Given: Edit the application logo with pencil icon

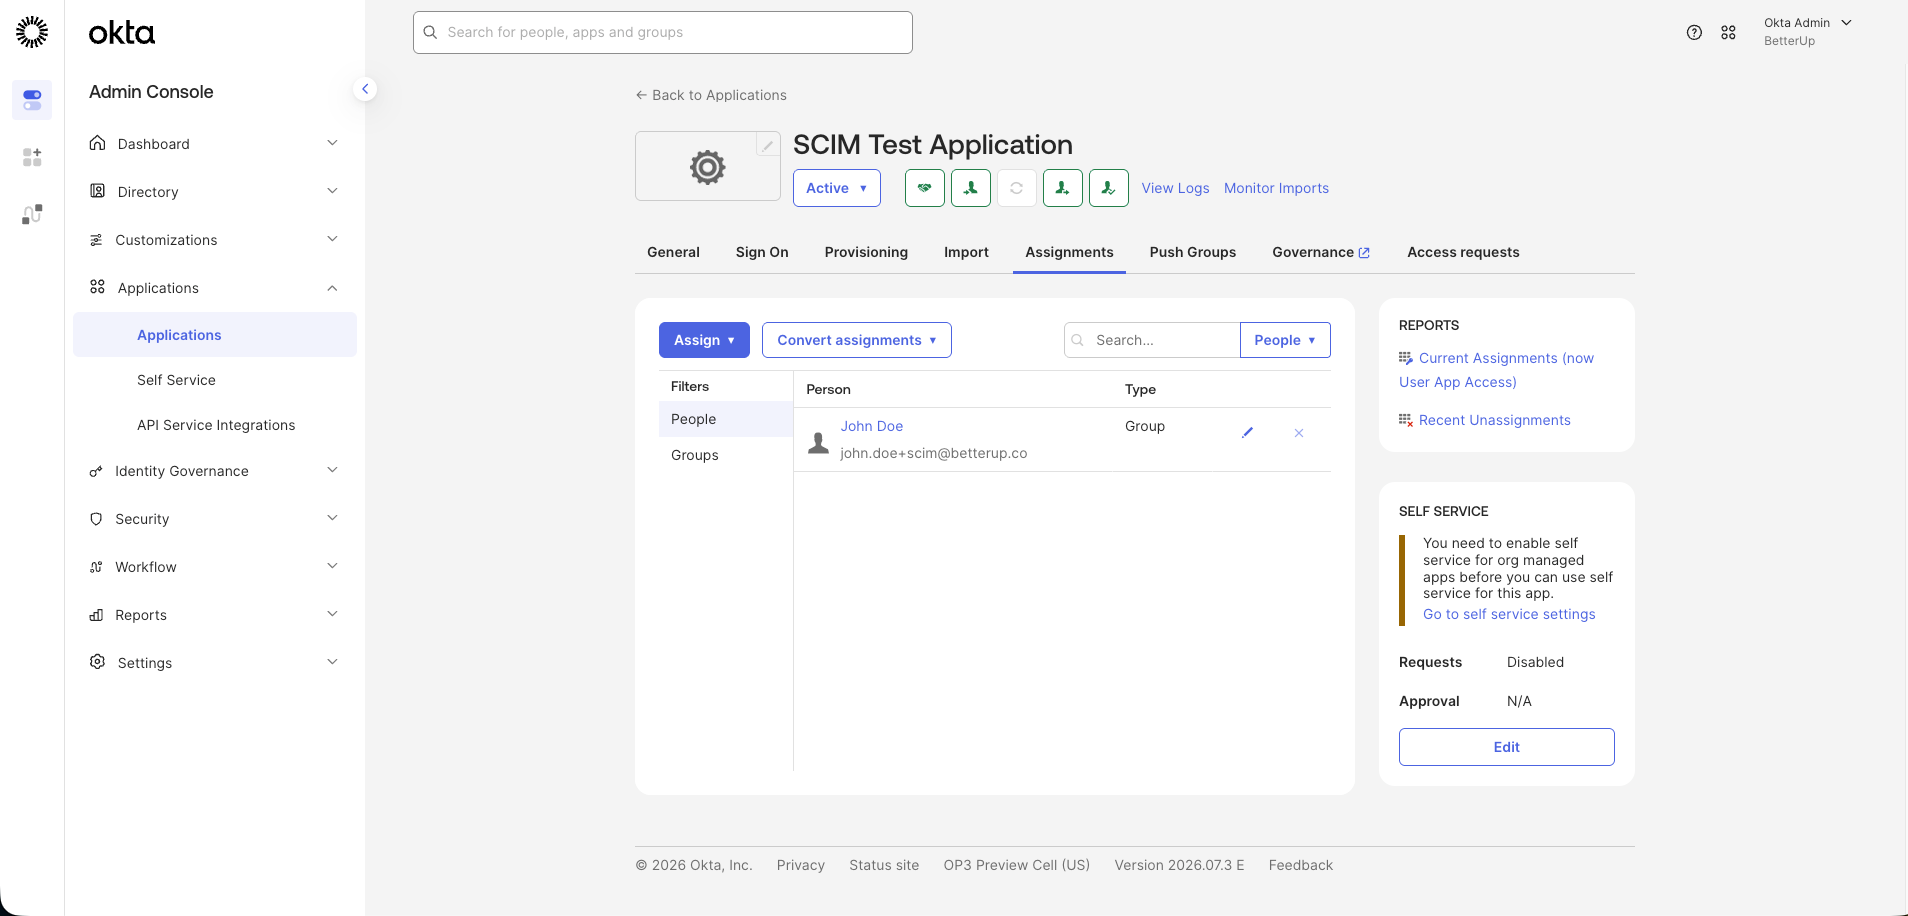Looking at the screenshot, I should [x=767, y=146].
